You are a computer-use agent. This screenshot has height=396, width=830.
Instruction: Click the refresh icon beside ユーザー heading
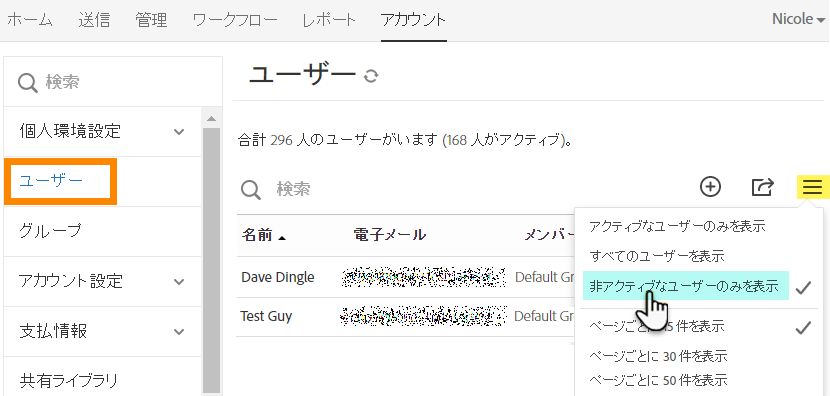click(x=371, y=77)
